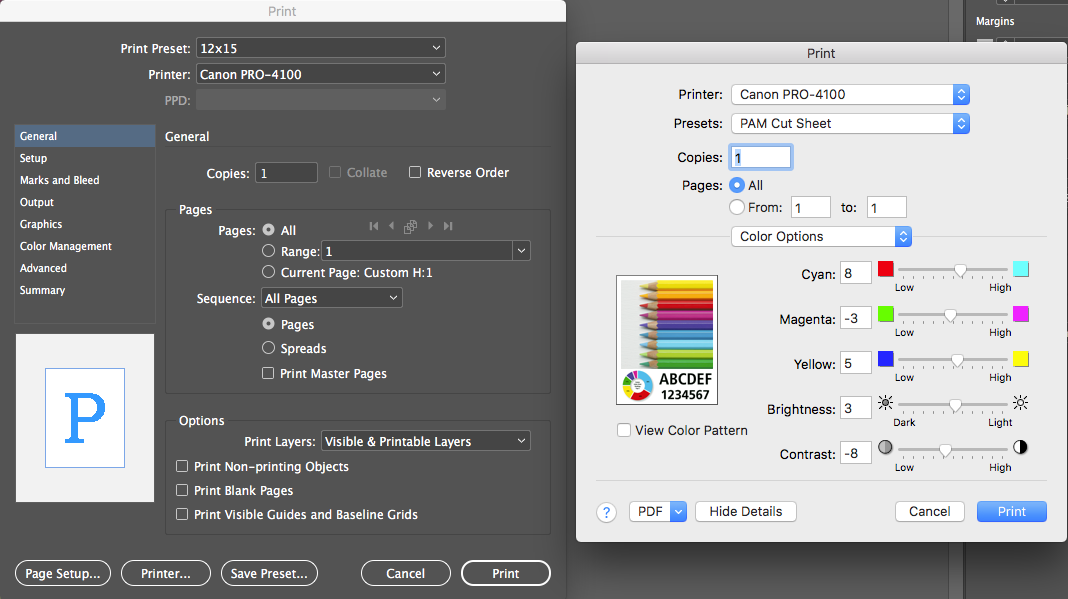Click the Cyan red color chip
This screenshot has height=599, width=1068.
pos(884,269)
